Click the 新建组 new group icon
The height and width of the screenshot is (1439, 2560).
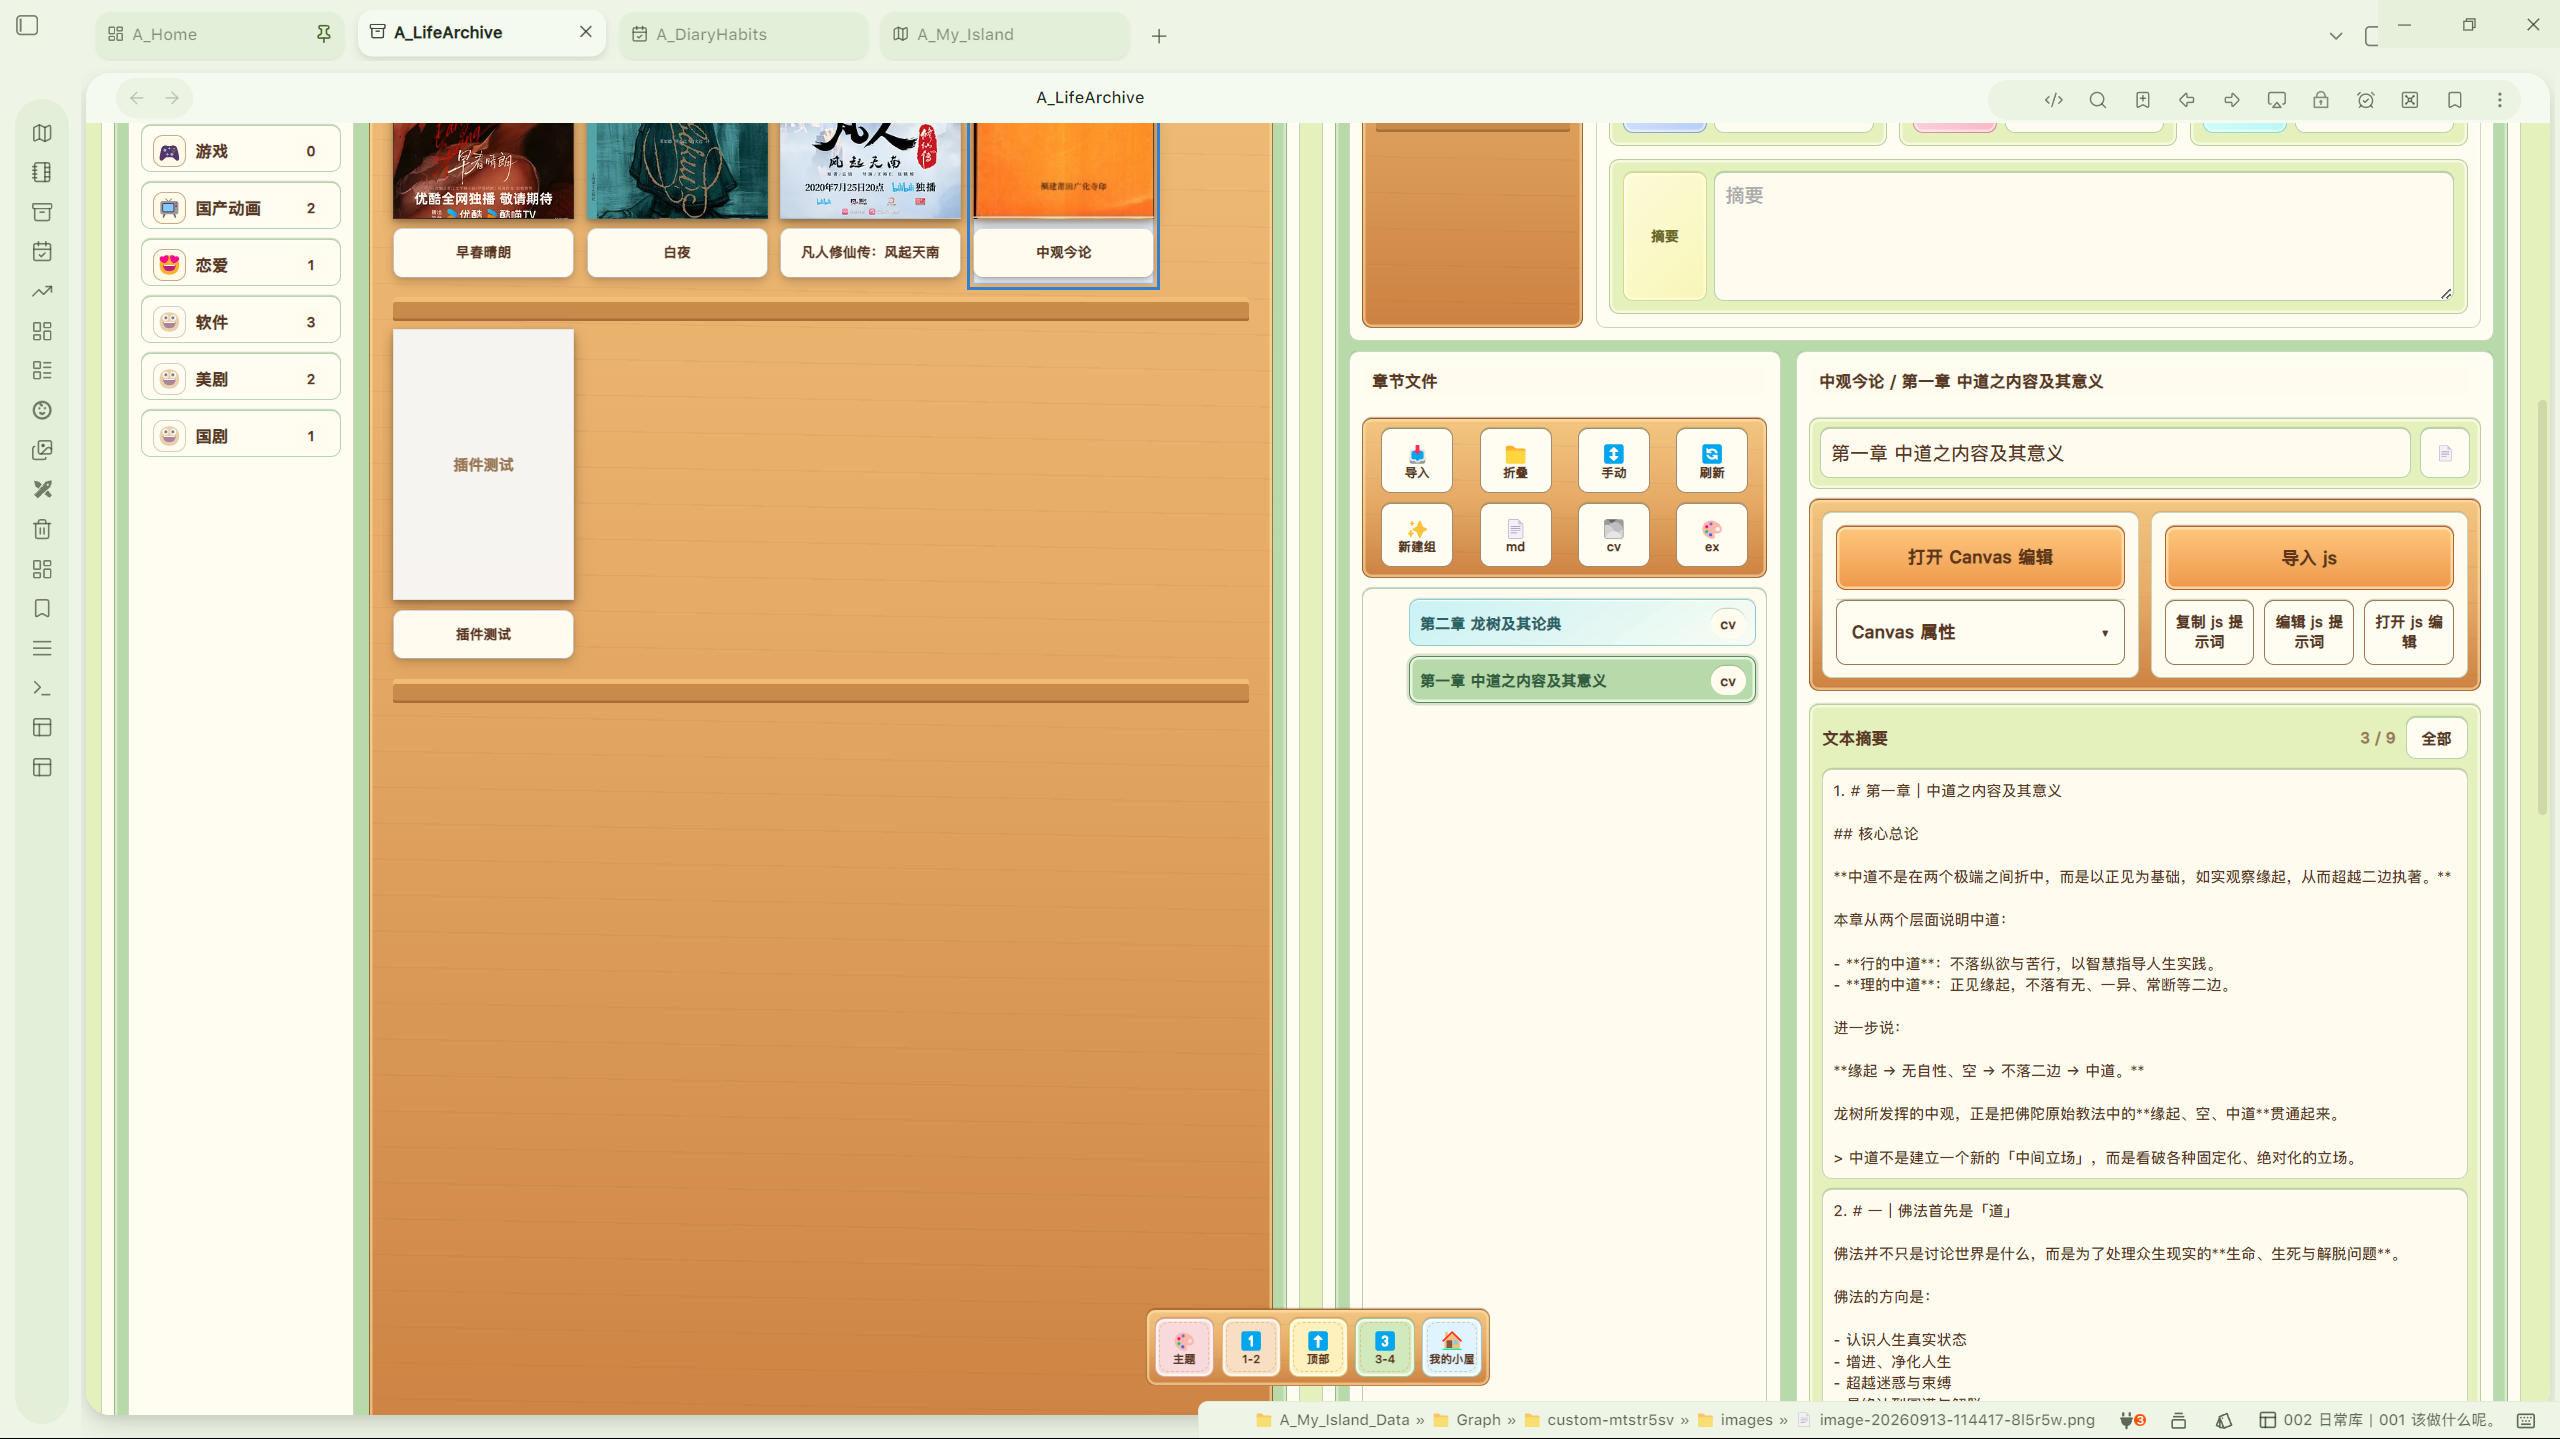pos(1416,535)
